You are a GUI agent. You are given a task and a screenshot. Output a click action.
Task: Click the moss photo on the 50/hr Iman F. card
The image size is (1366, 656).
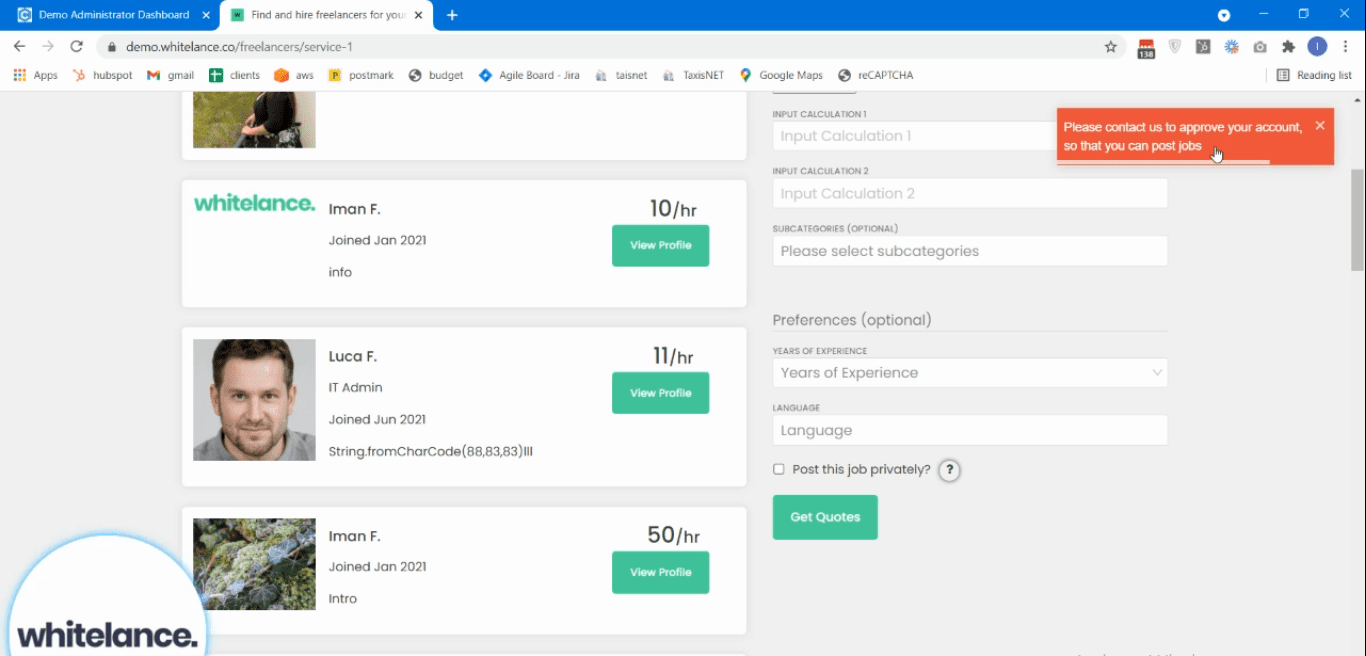click(x=254, y=564)
